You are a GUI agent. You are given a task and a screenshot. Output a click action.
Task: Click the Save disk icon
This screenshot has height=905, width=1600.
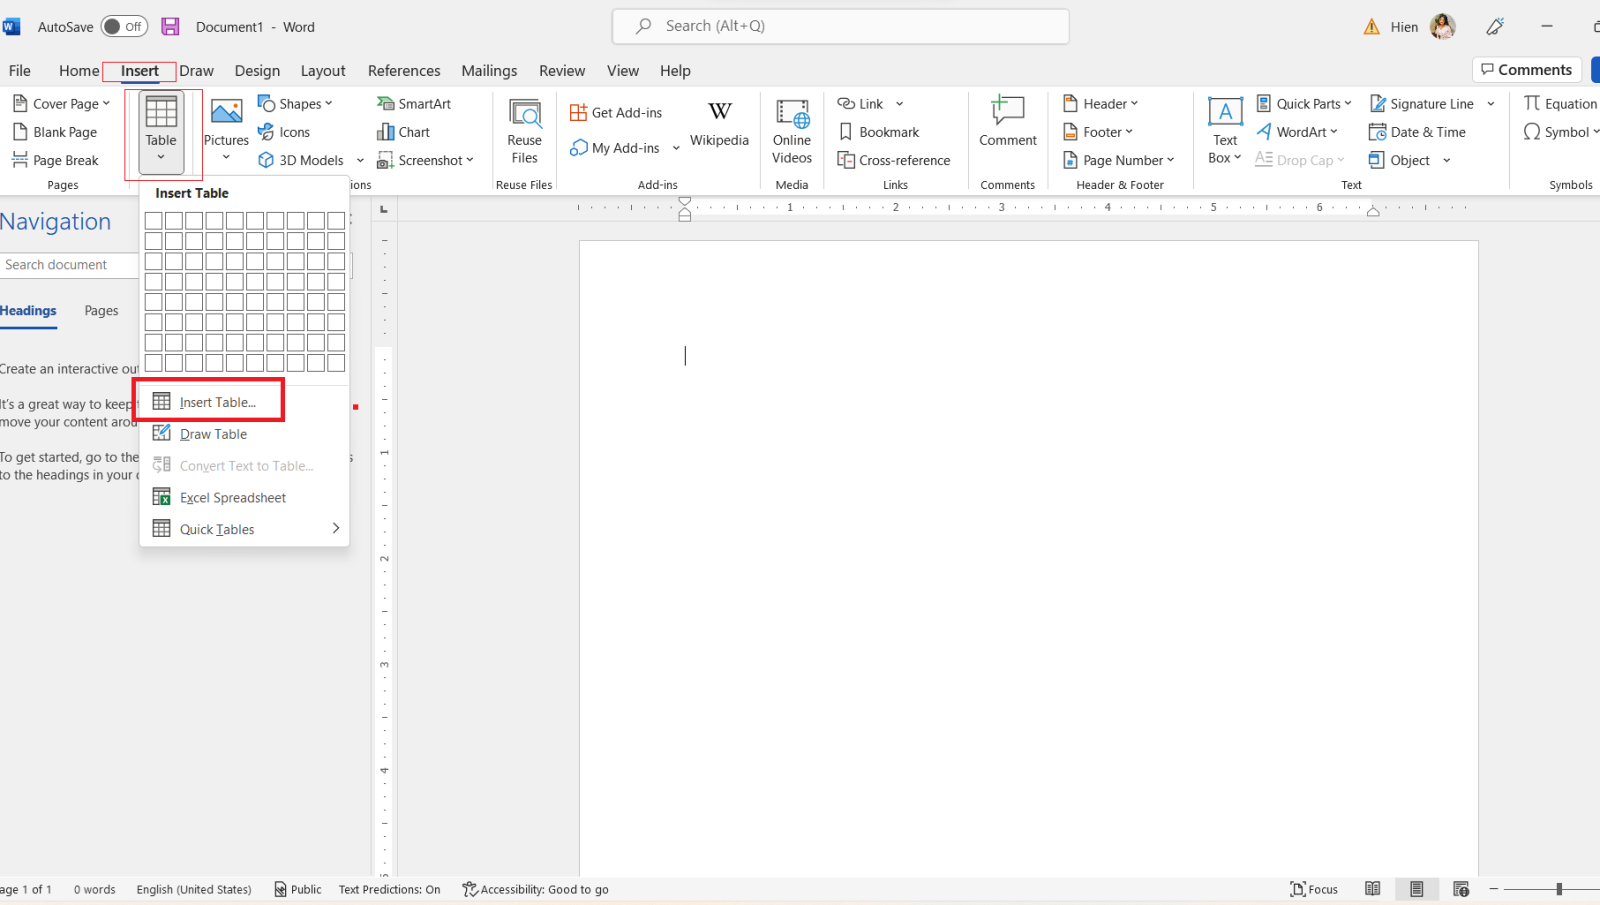coord(170,27)
